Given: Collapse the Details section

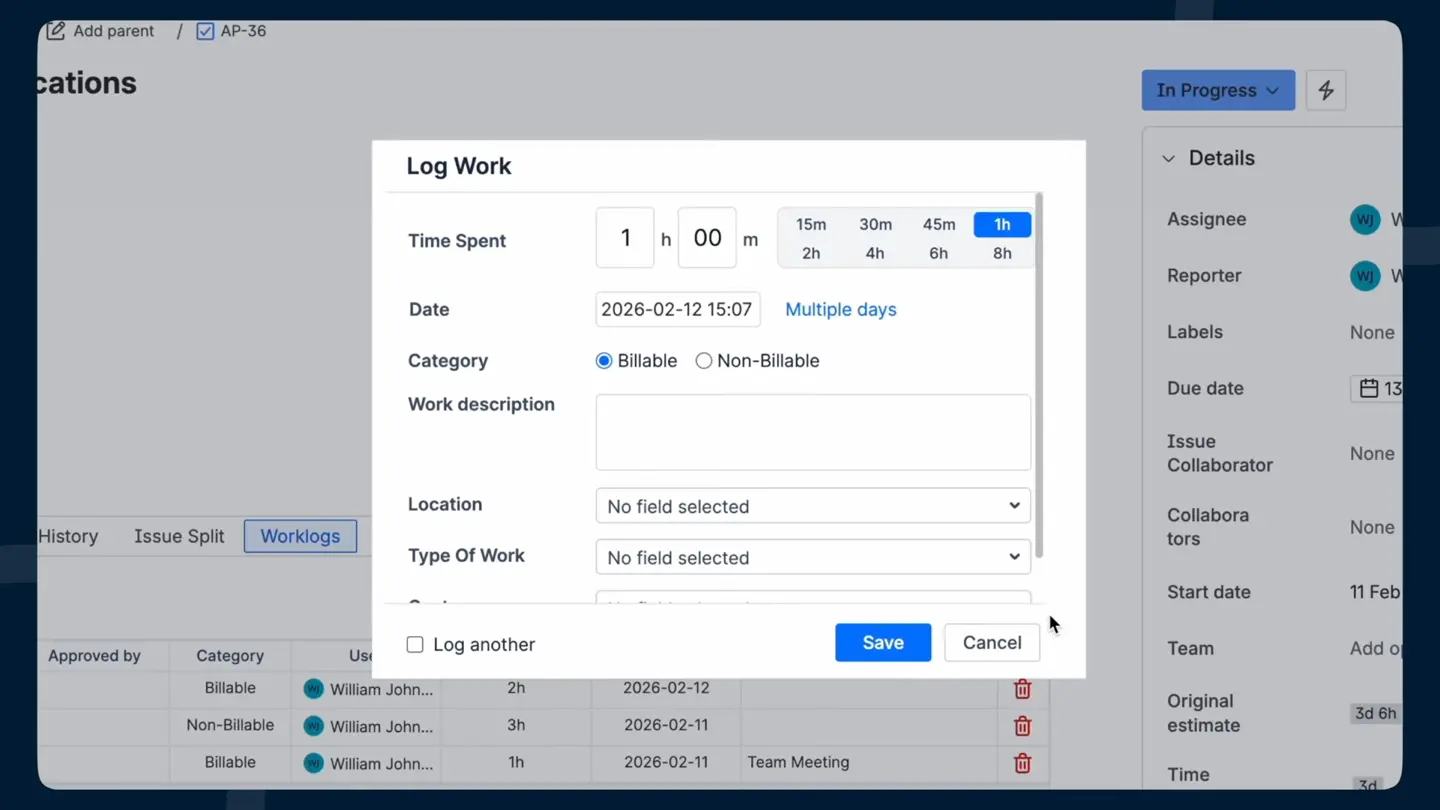Looking at the screenshot, I should coord(1168,158).
